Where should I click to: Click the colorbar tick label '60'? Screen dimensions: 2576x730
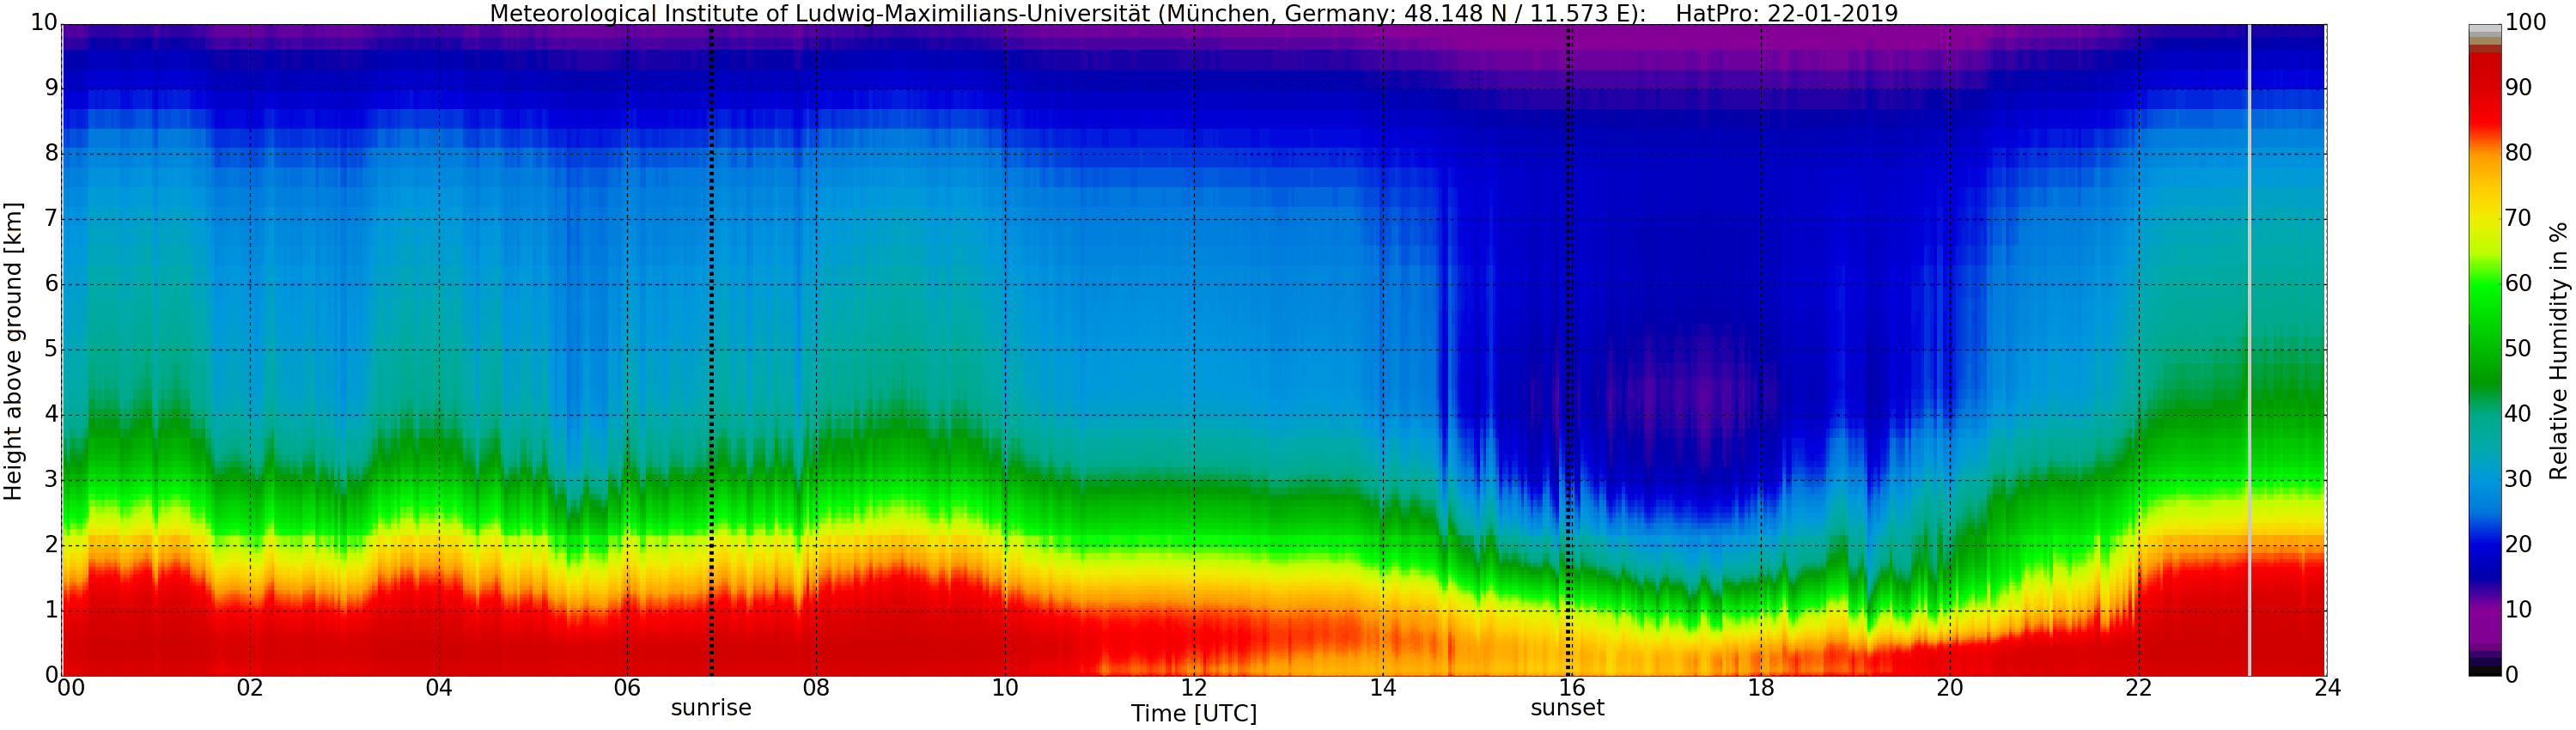coord(2518,284)
